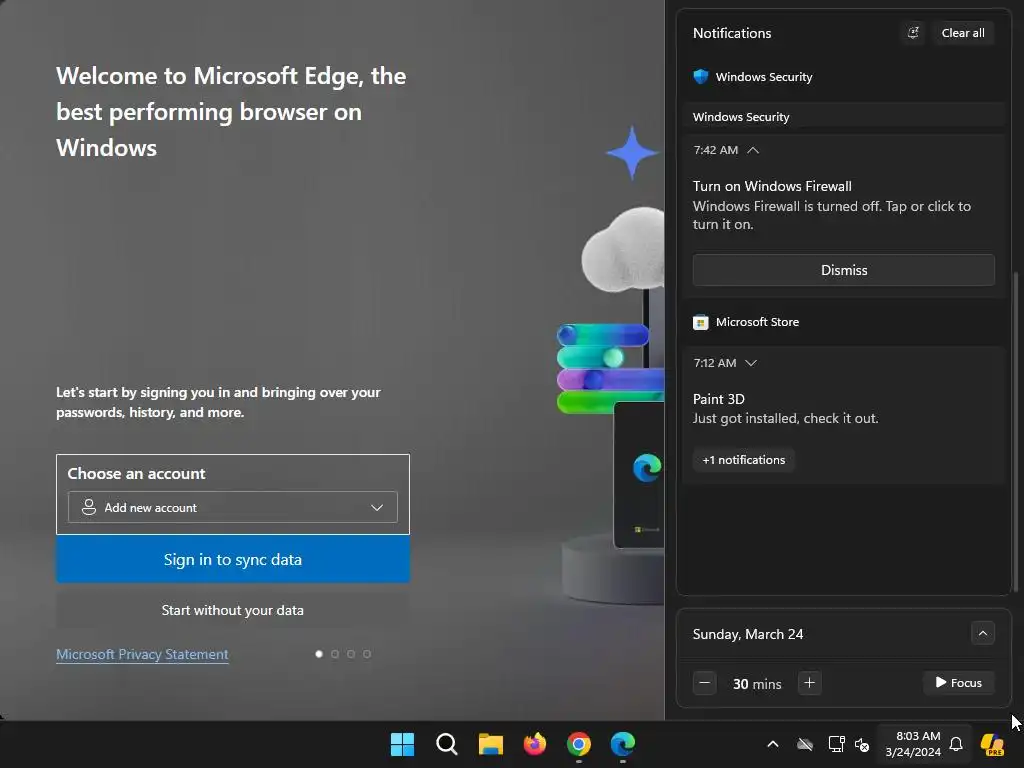1024x768 pixels.
Task: Go to second welcome page dot
Action: (x=335, y=654)
